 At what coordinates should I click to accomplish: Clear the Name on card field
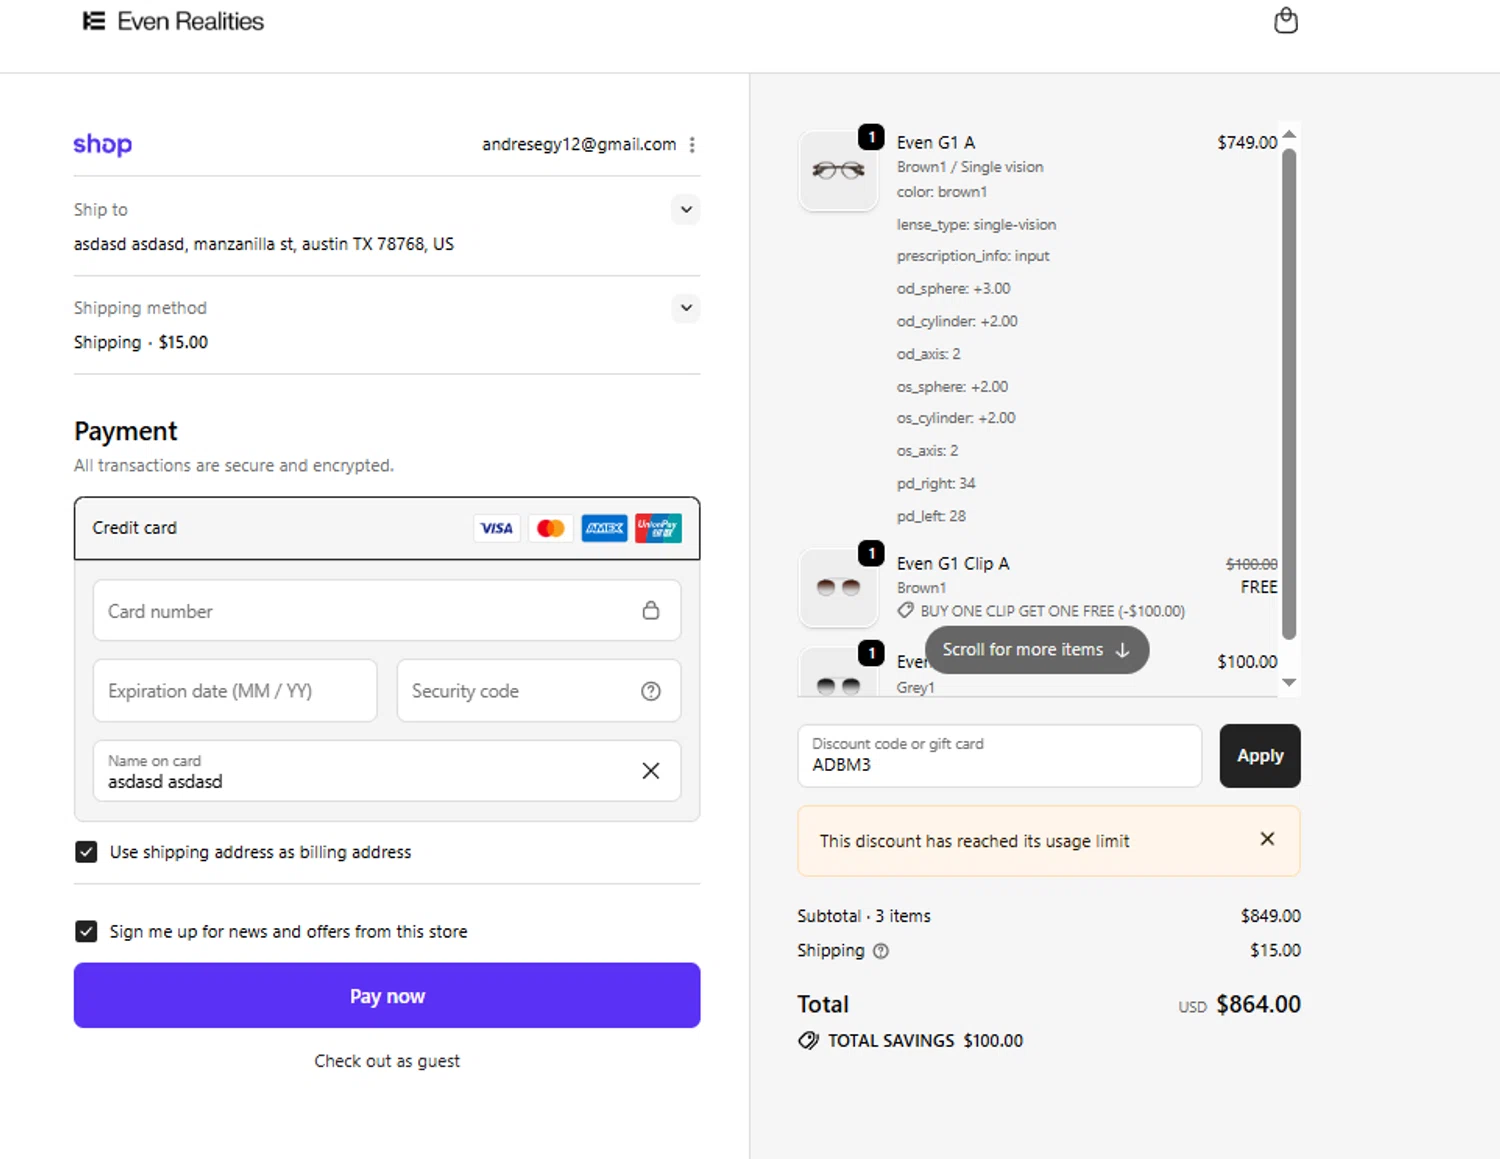(x=651, y=770)
